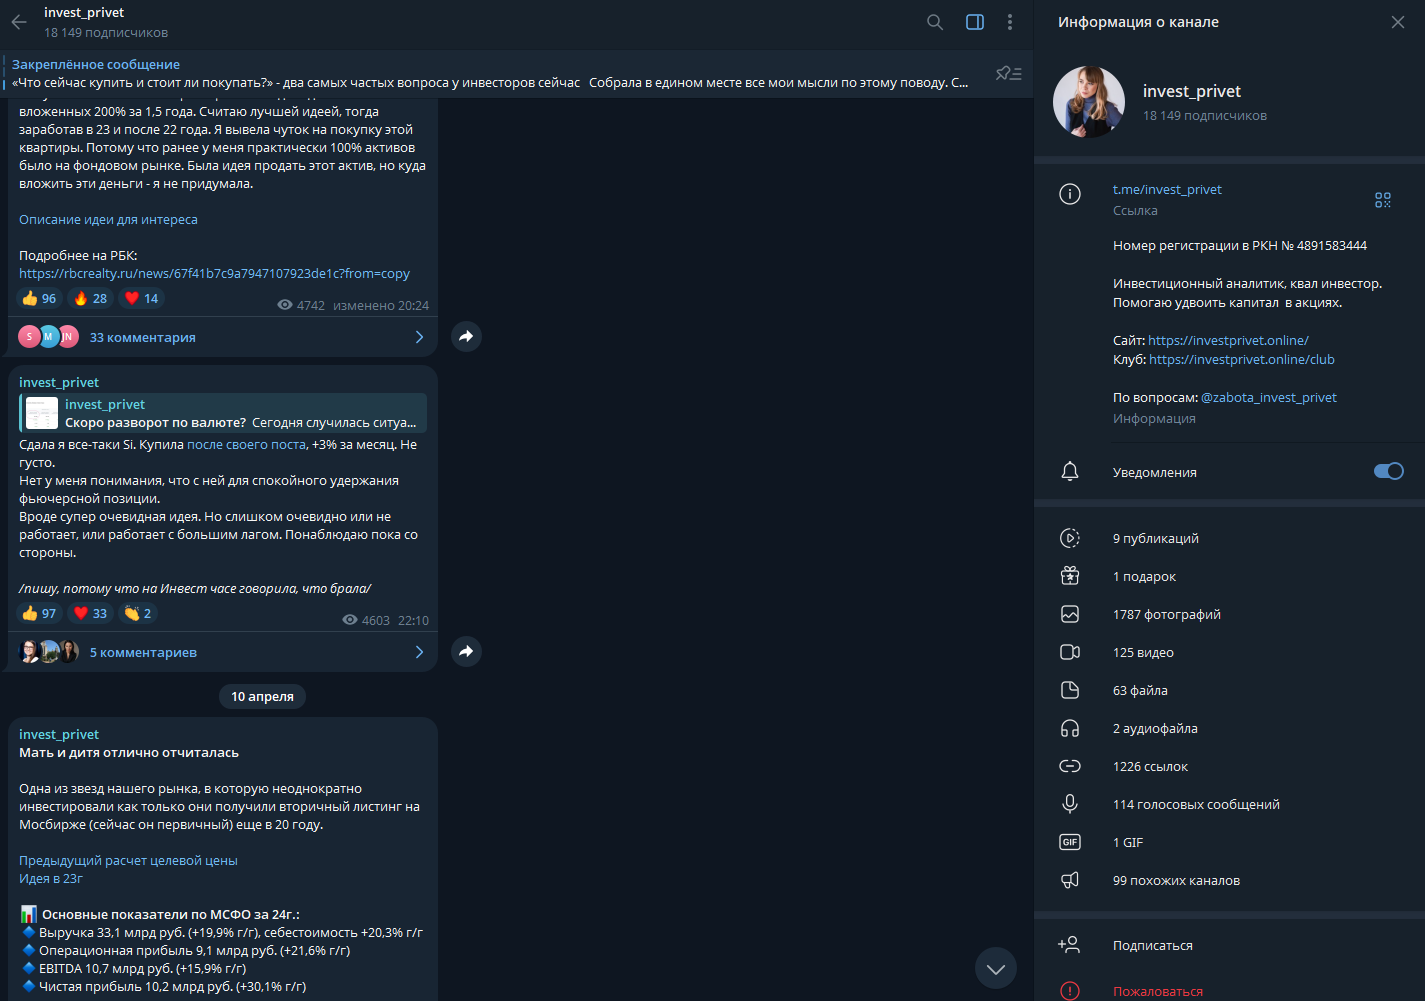This screenshot has height=1001, width=1425.
Task: Toggle clapping reaction with 2
Action: 138,613
